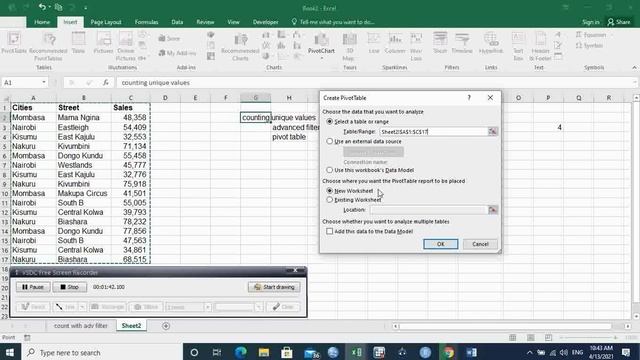Click the Windows Start button
The width and height of the screenshot is (640, 360).
point(10,352)
